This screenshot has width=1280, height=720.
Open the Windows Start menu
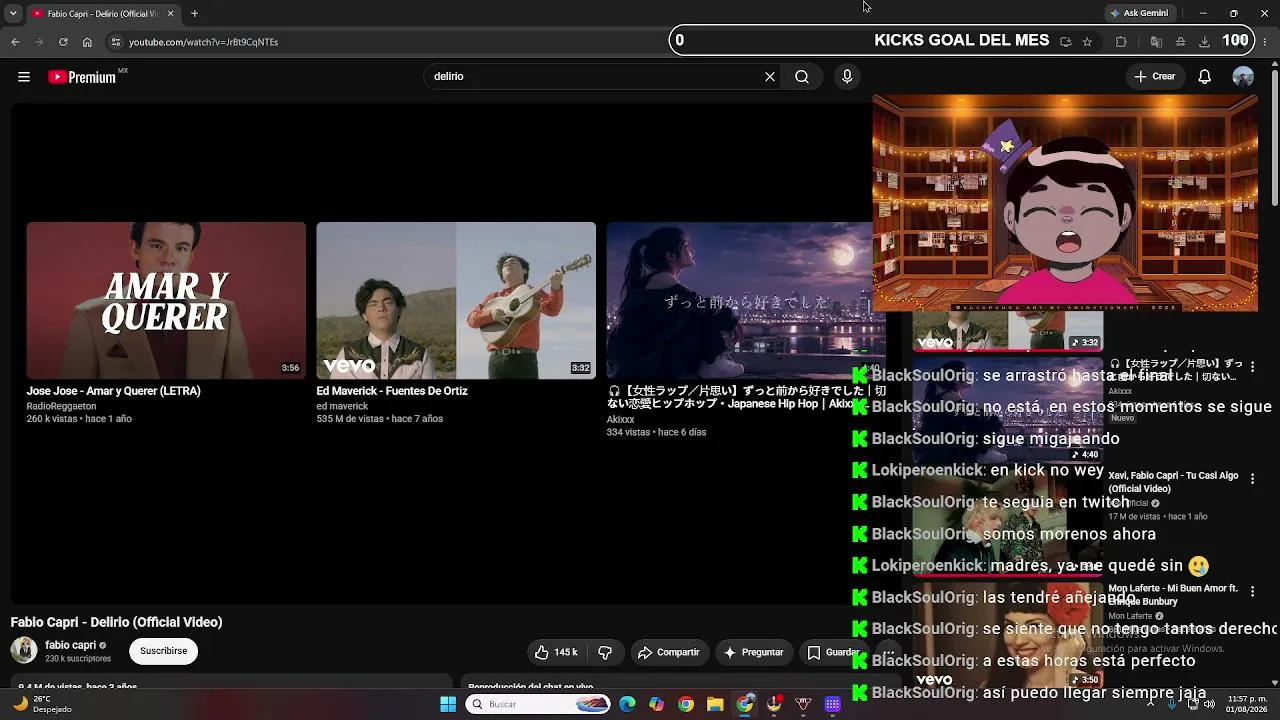click(448, 704)
